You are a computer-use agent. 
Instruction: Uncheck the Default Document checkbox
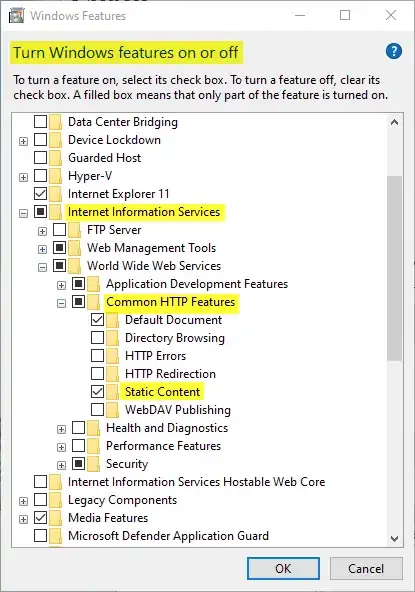click(97, 320)
